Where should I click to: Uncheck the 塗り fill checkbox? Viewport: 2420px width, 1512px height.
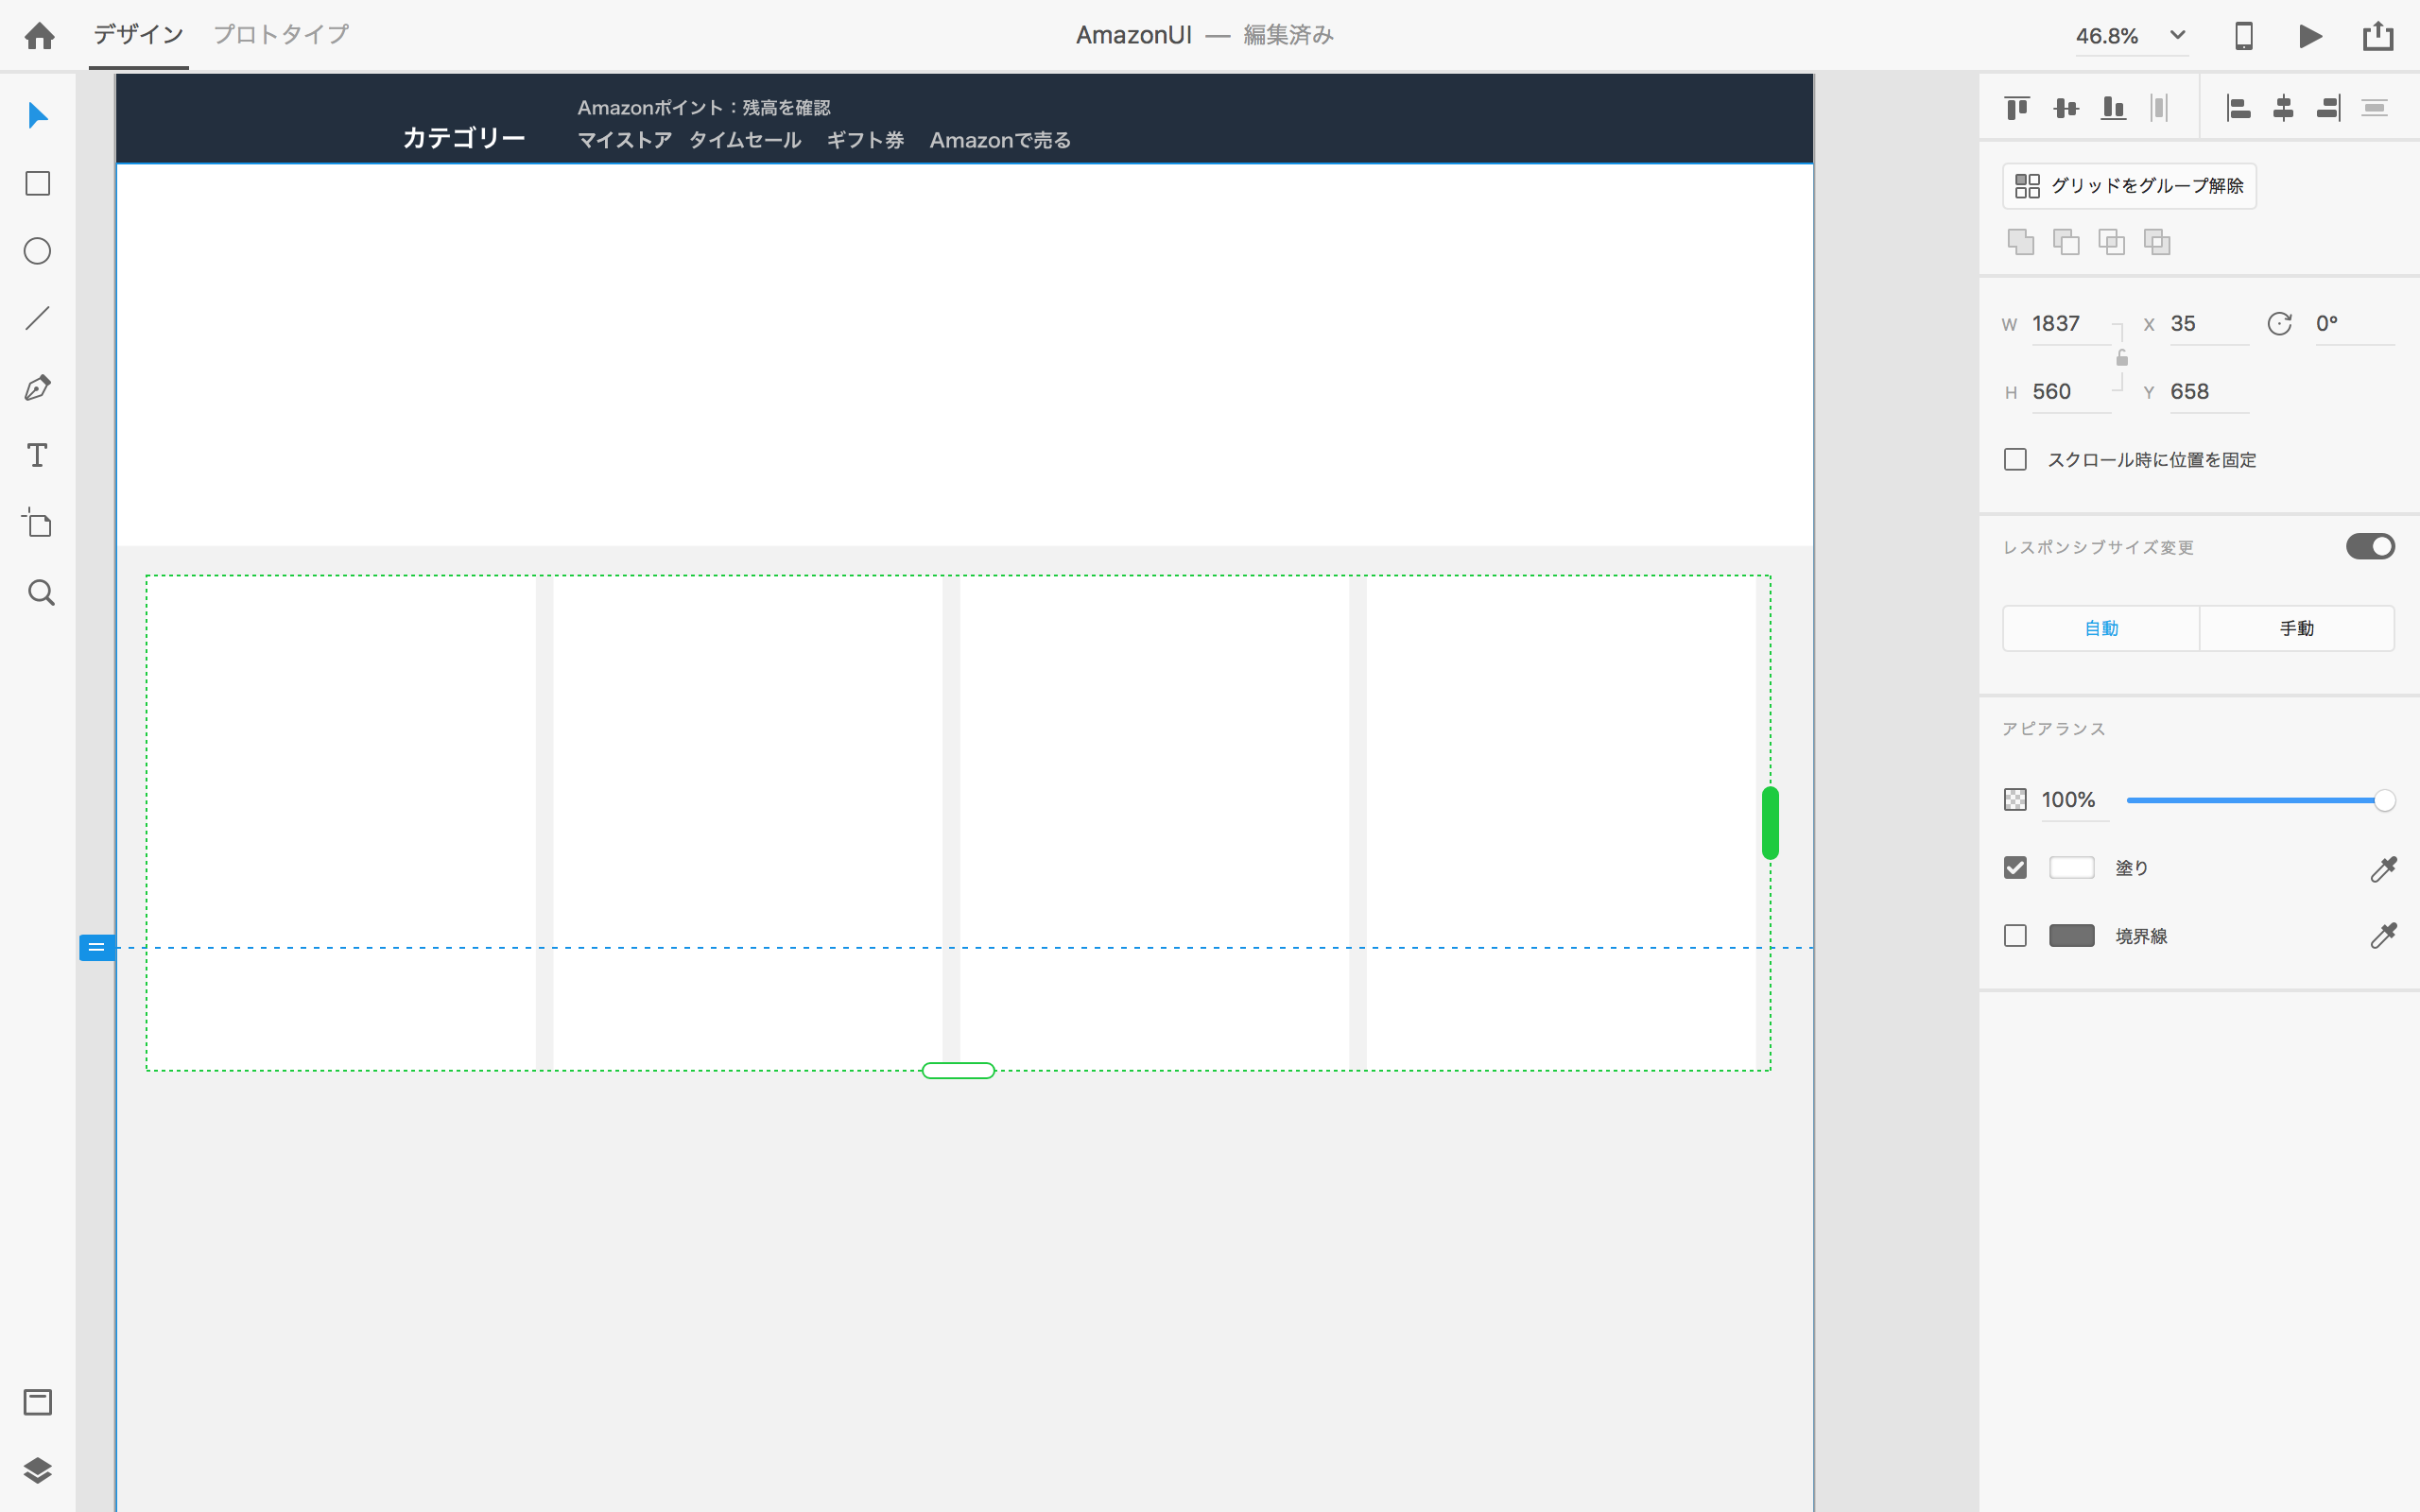[2015, 868]
